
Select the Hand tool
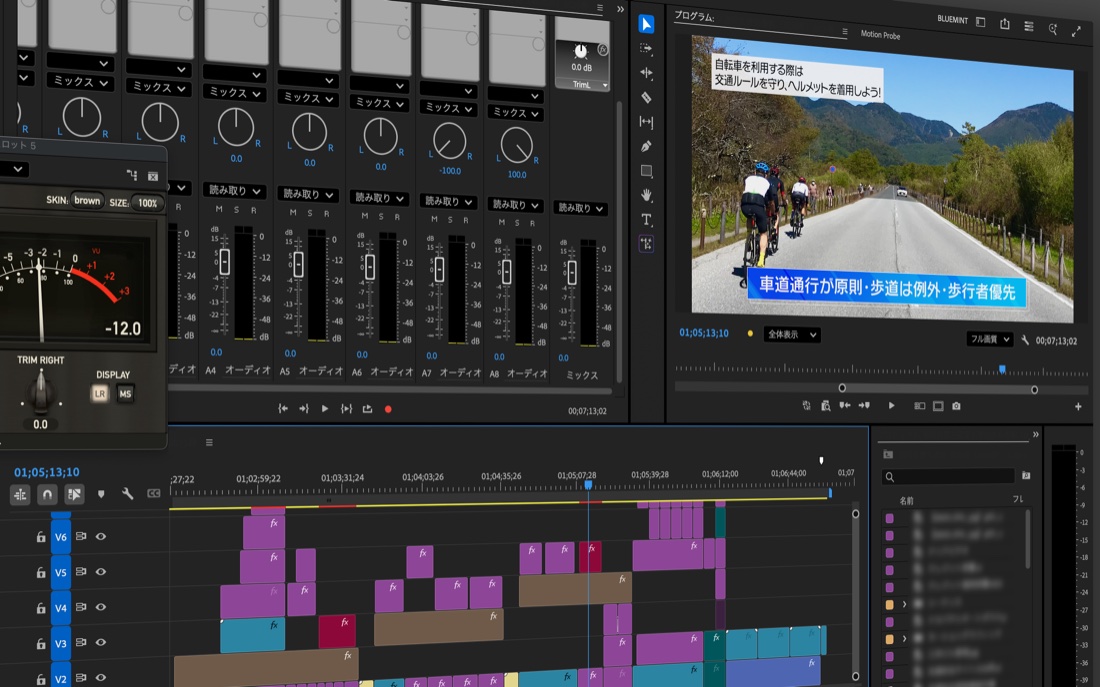pos(646,195)
